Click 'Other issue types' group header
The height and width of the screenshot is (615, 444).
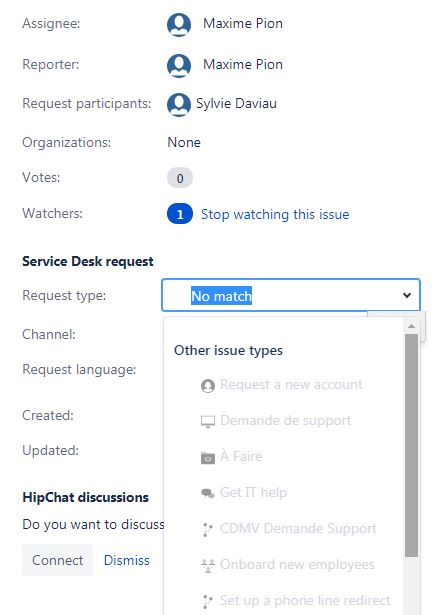click(x=228, y=350)
